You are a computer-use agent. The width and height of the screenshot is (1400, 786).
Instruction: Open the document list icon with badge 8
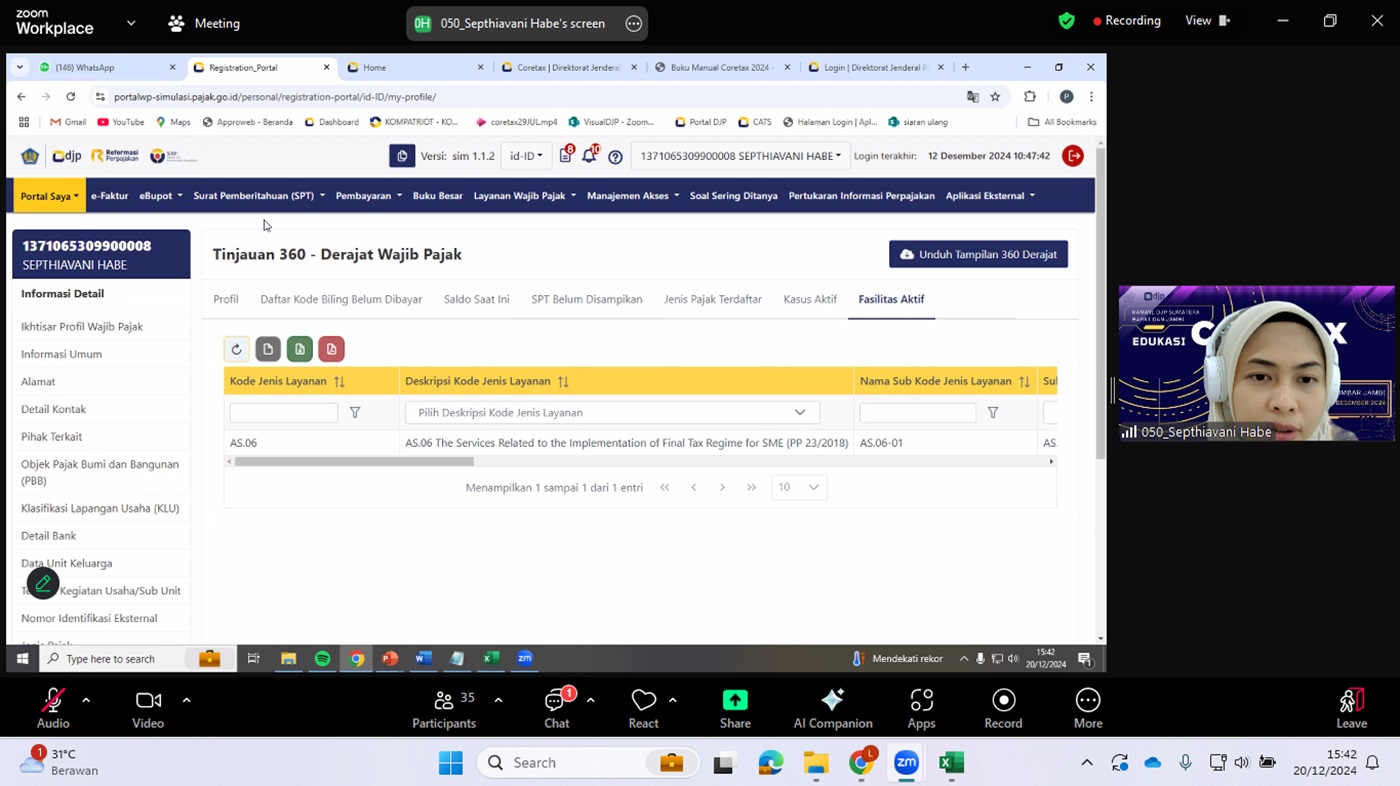565,156
